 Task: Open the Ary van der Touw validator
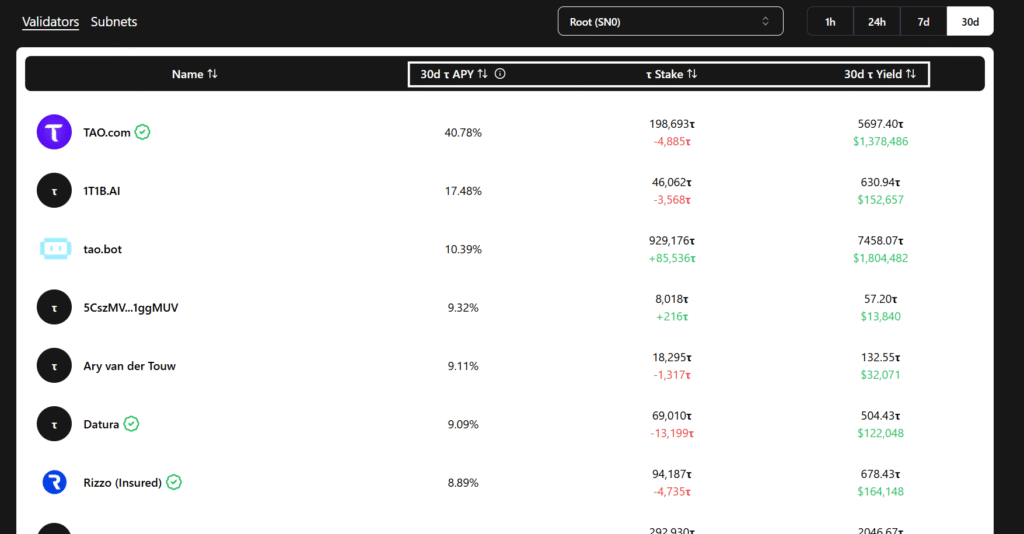[x=129, y=366]
